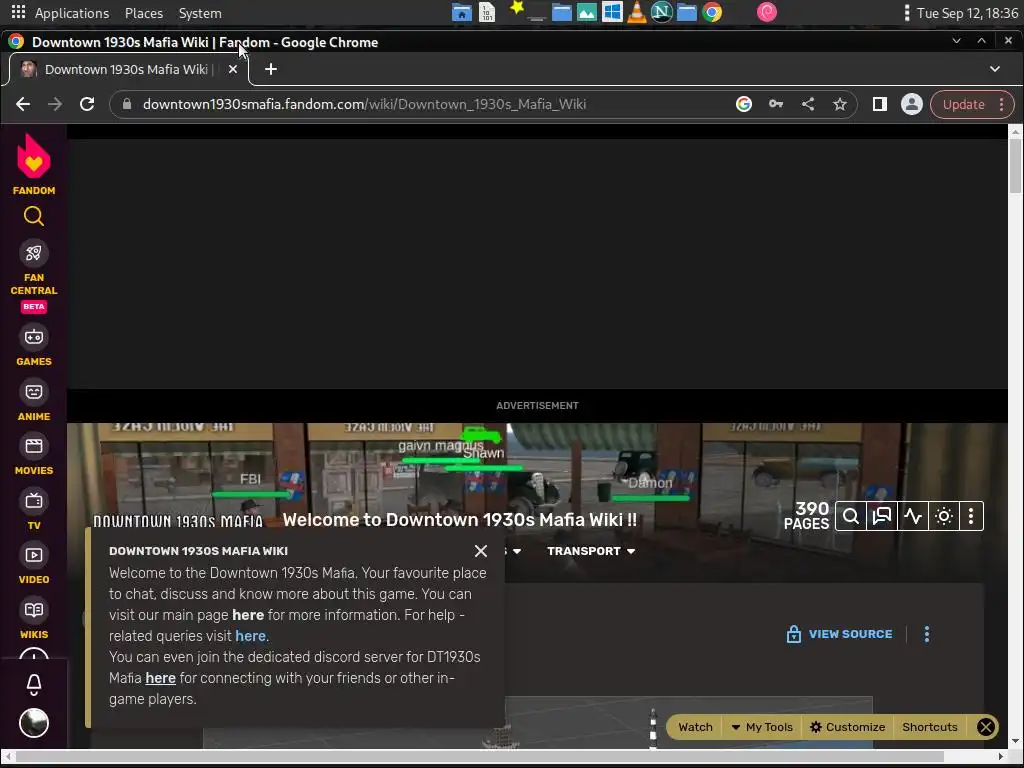Viewport: 1024px width, 768px height.
Task: Launch Chrome from the top panel
Action: (x=712, y=12)
